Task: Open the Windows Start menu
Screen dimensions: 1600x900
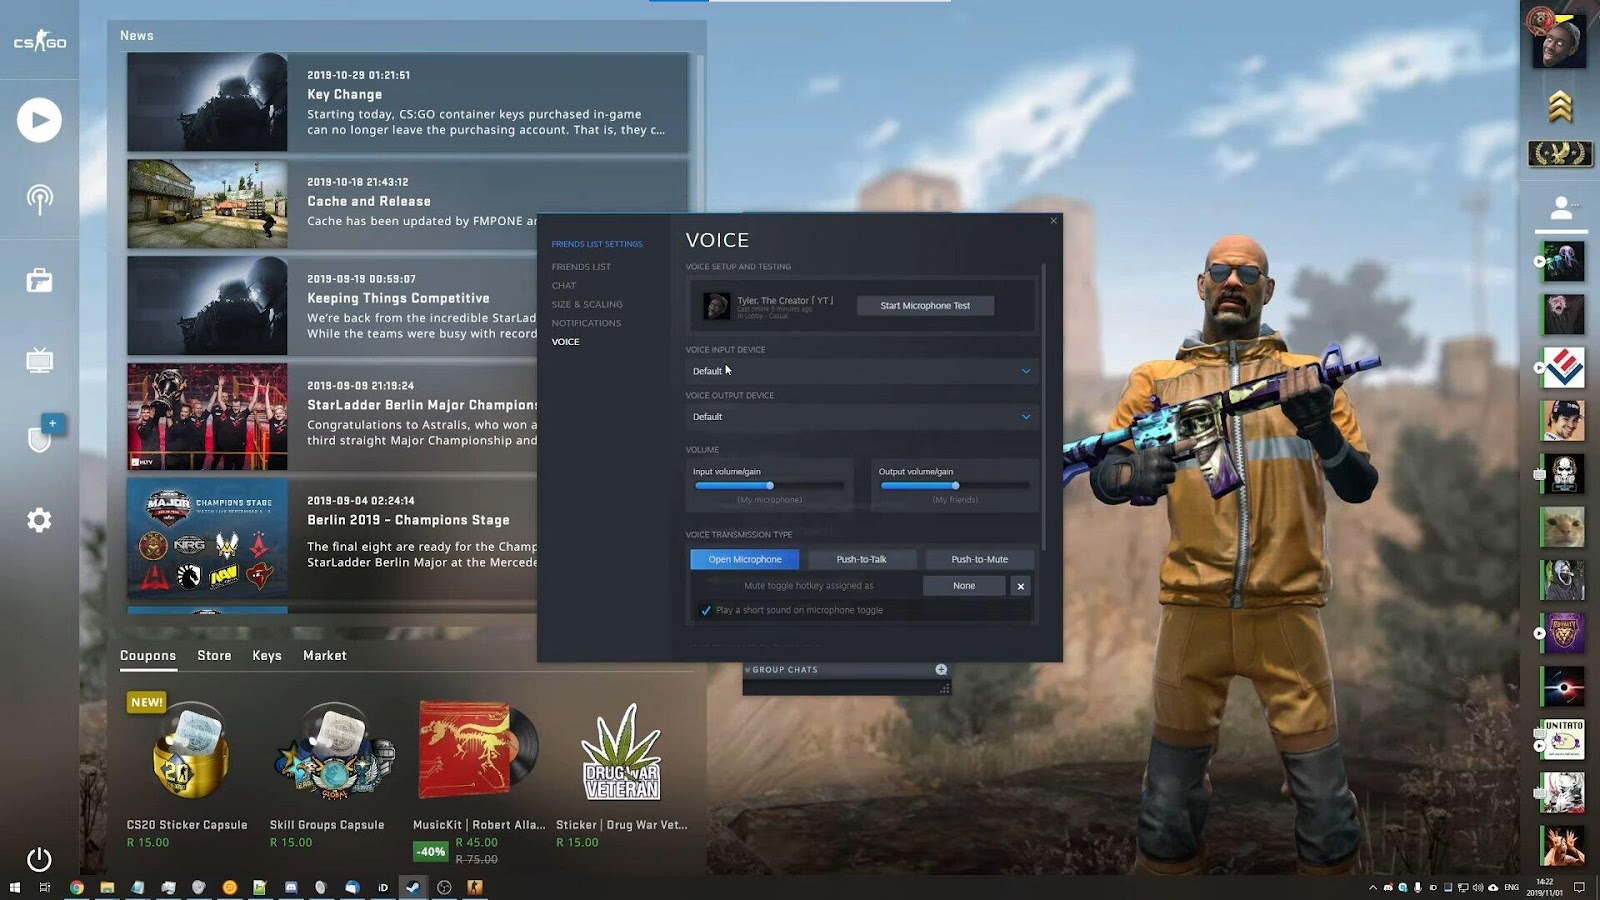Action: [15, 887]
